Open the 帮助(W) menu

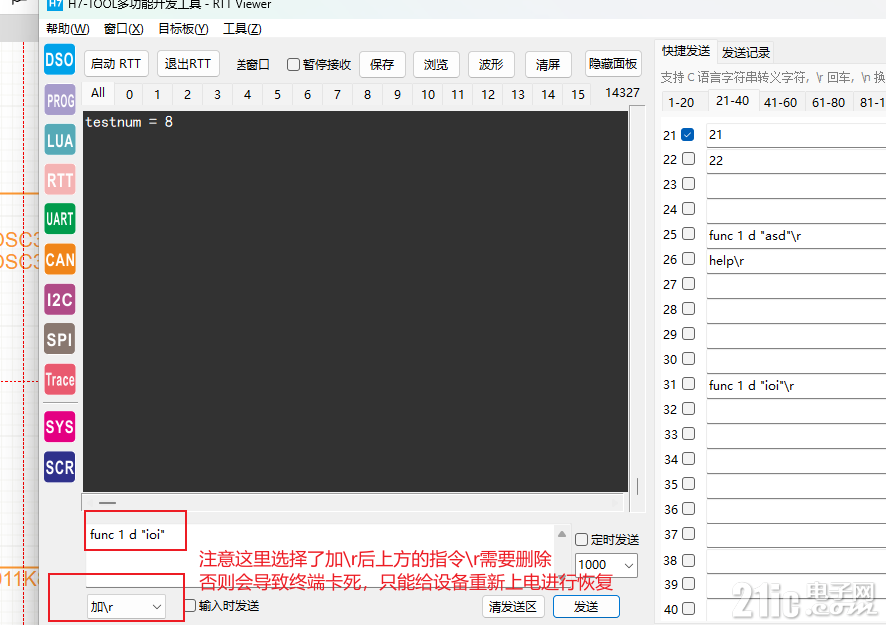pyautogui.click(x=68, y=29)
